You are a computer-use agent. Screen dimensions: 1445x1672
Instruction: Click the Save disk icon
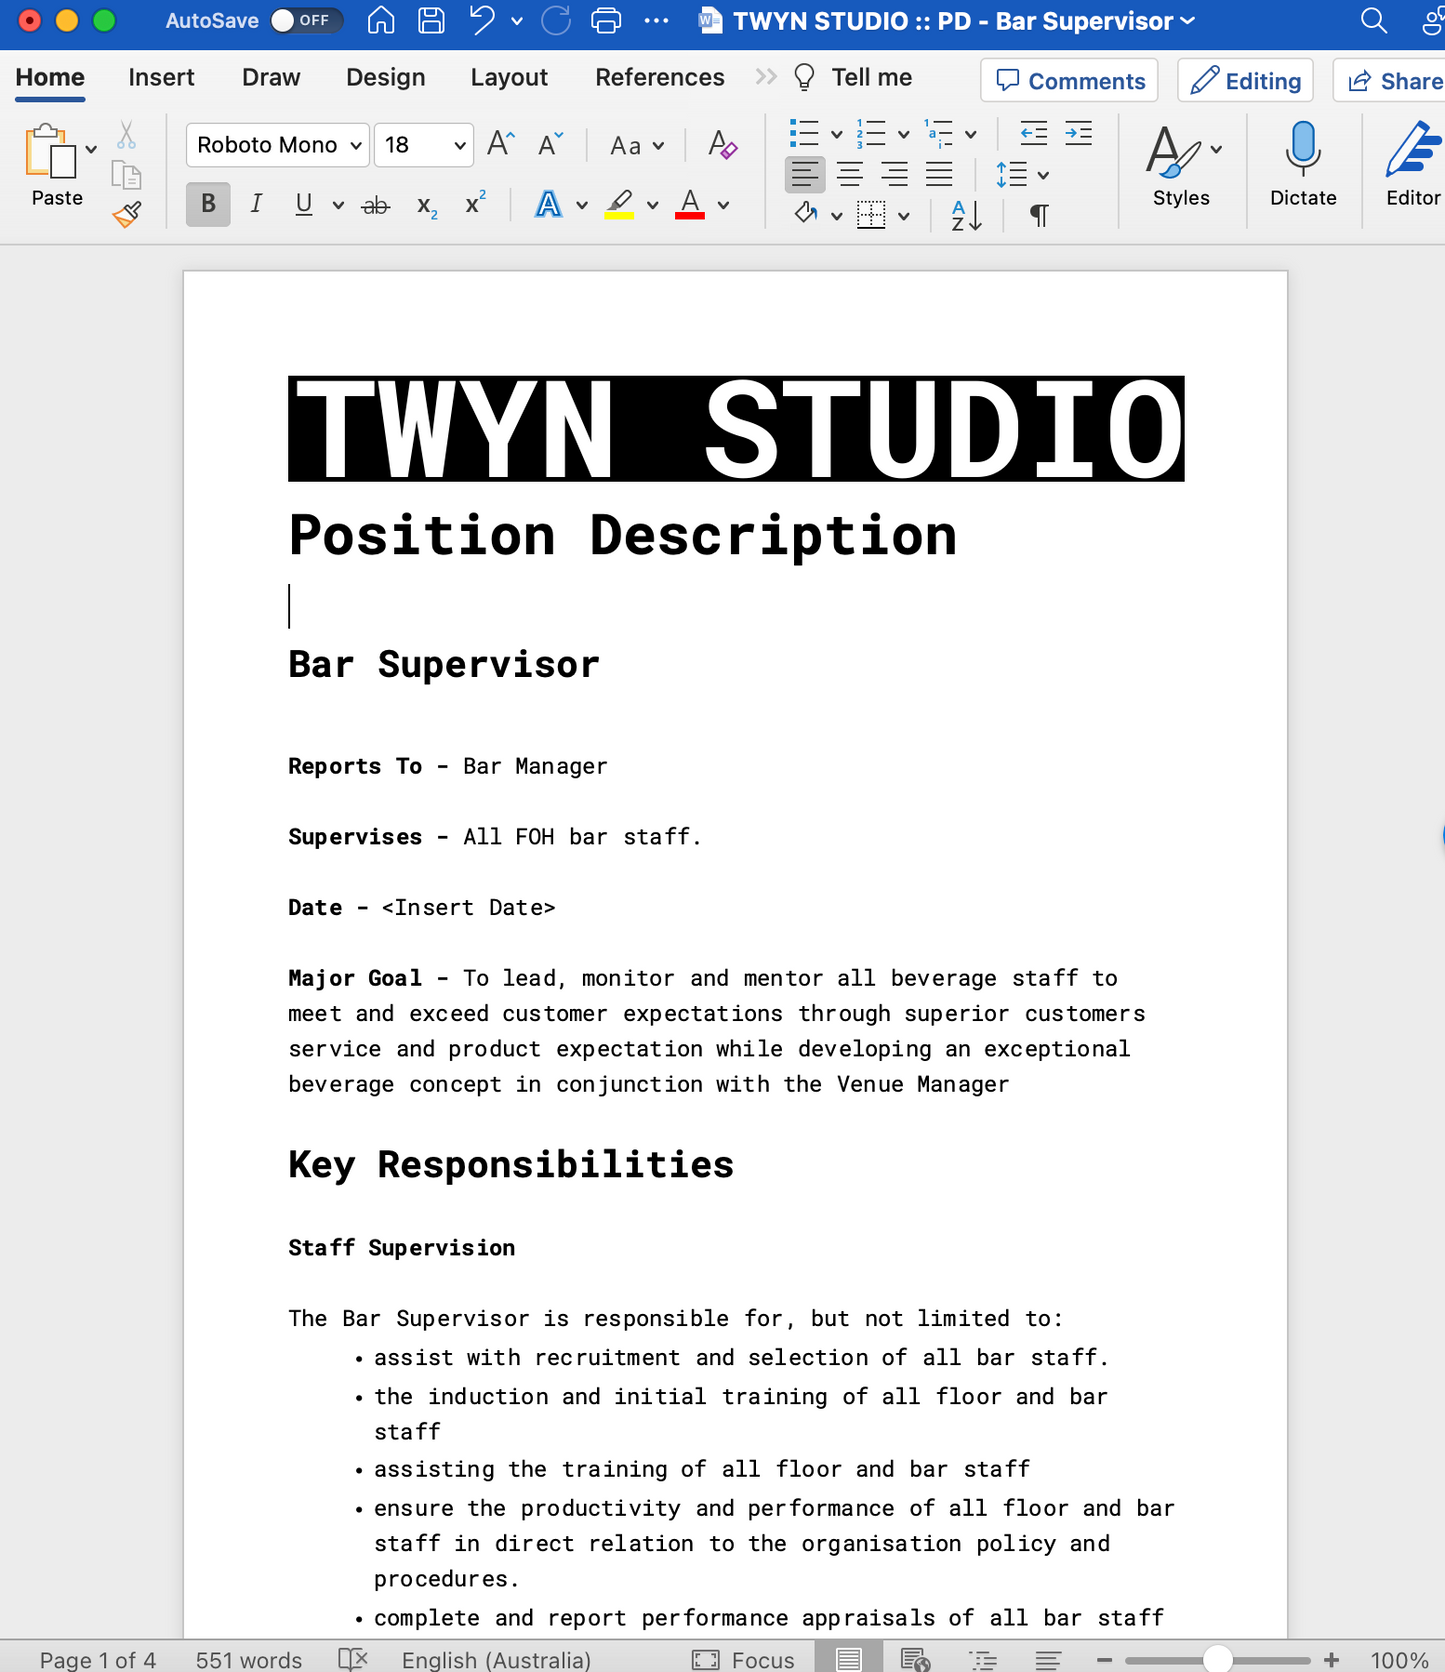click(431, 20)
